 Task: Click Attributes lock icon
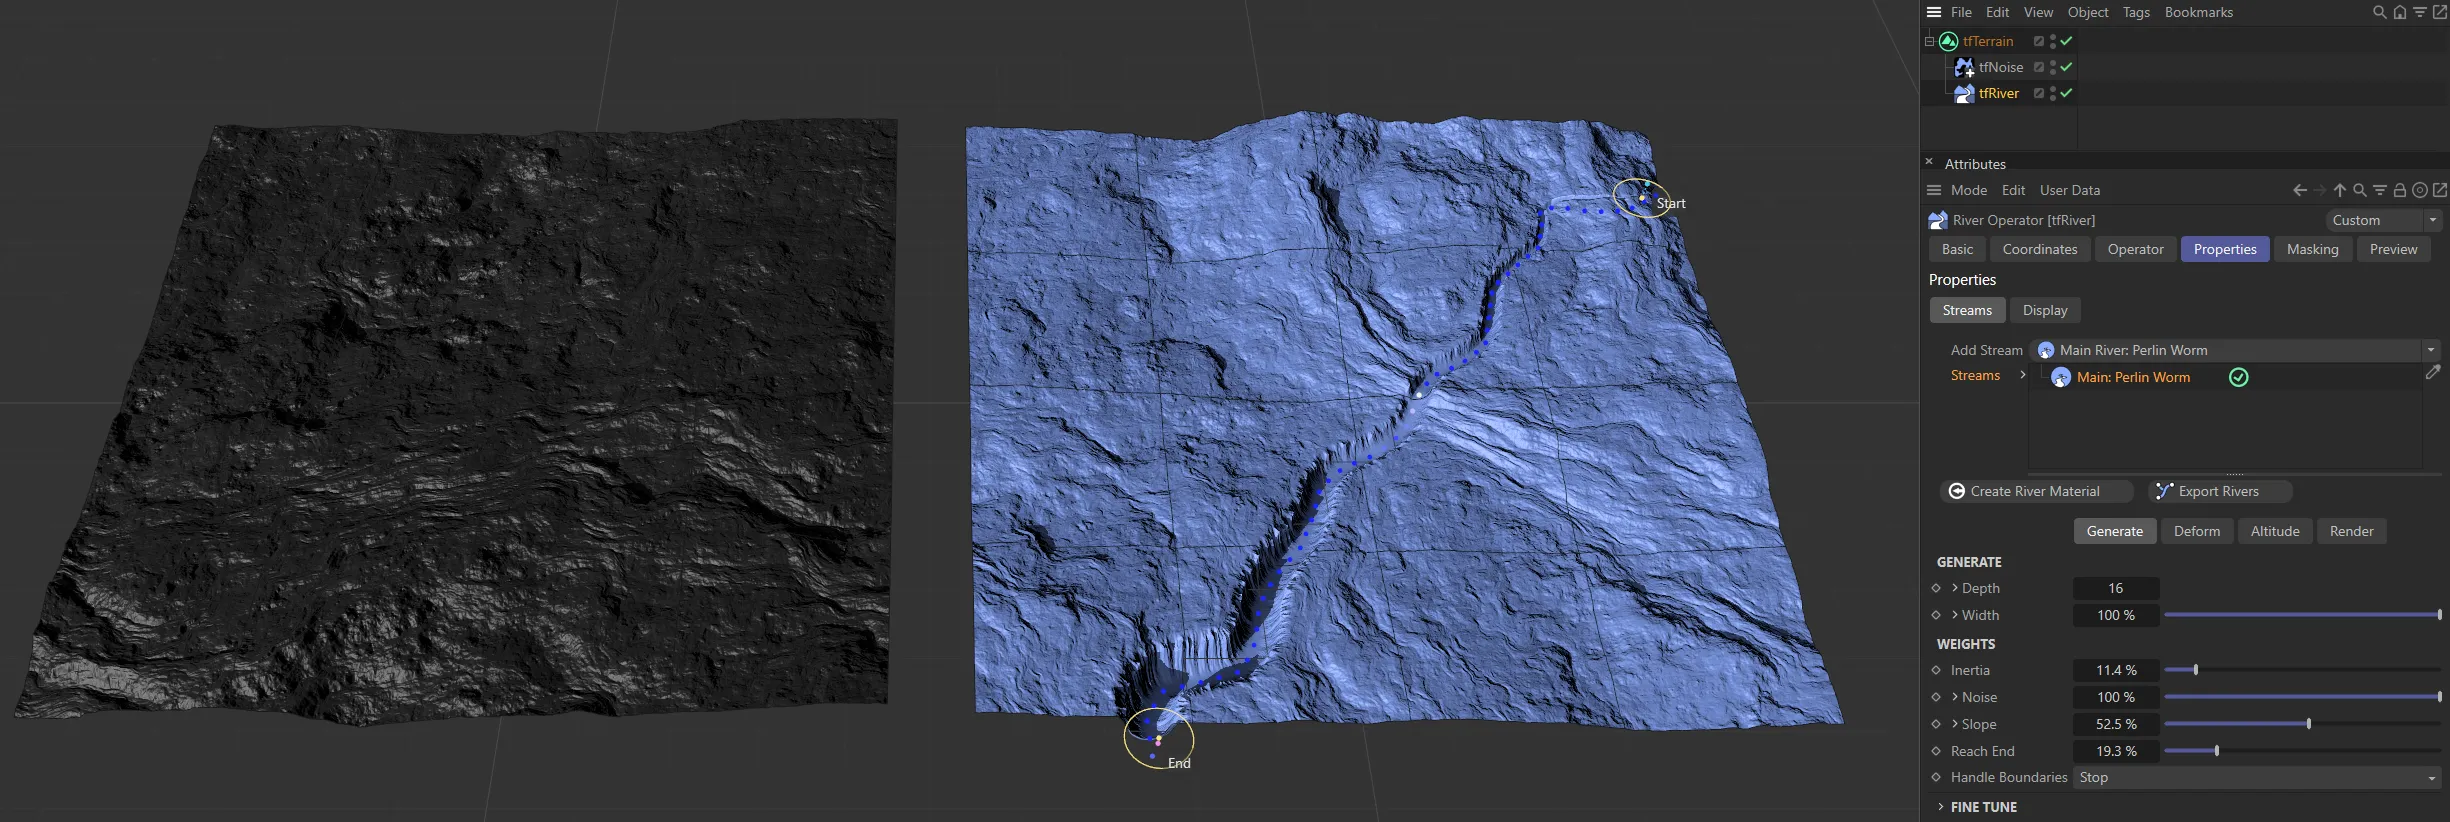click(2400, 190)
